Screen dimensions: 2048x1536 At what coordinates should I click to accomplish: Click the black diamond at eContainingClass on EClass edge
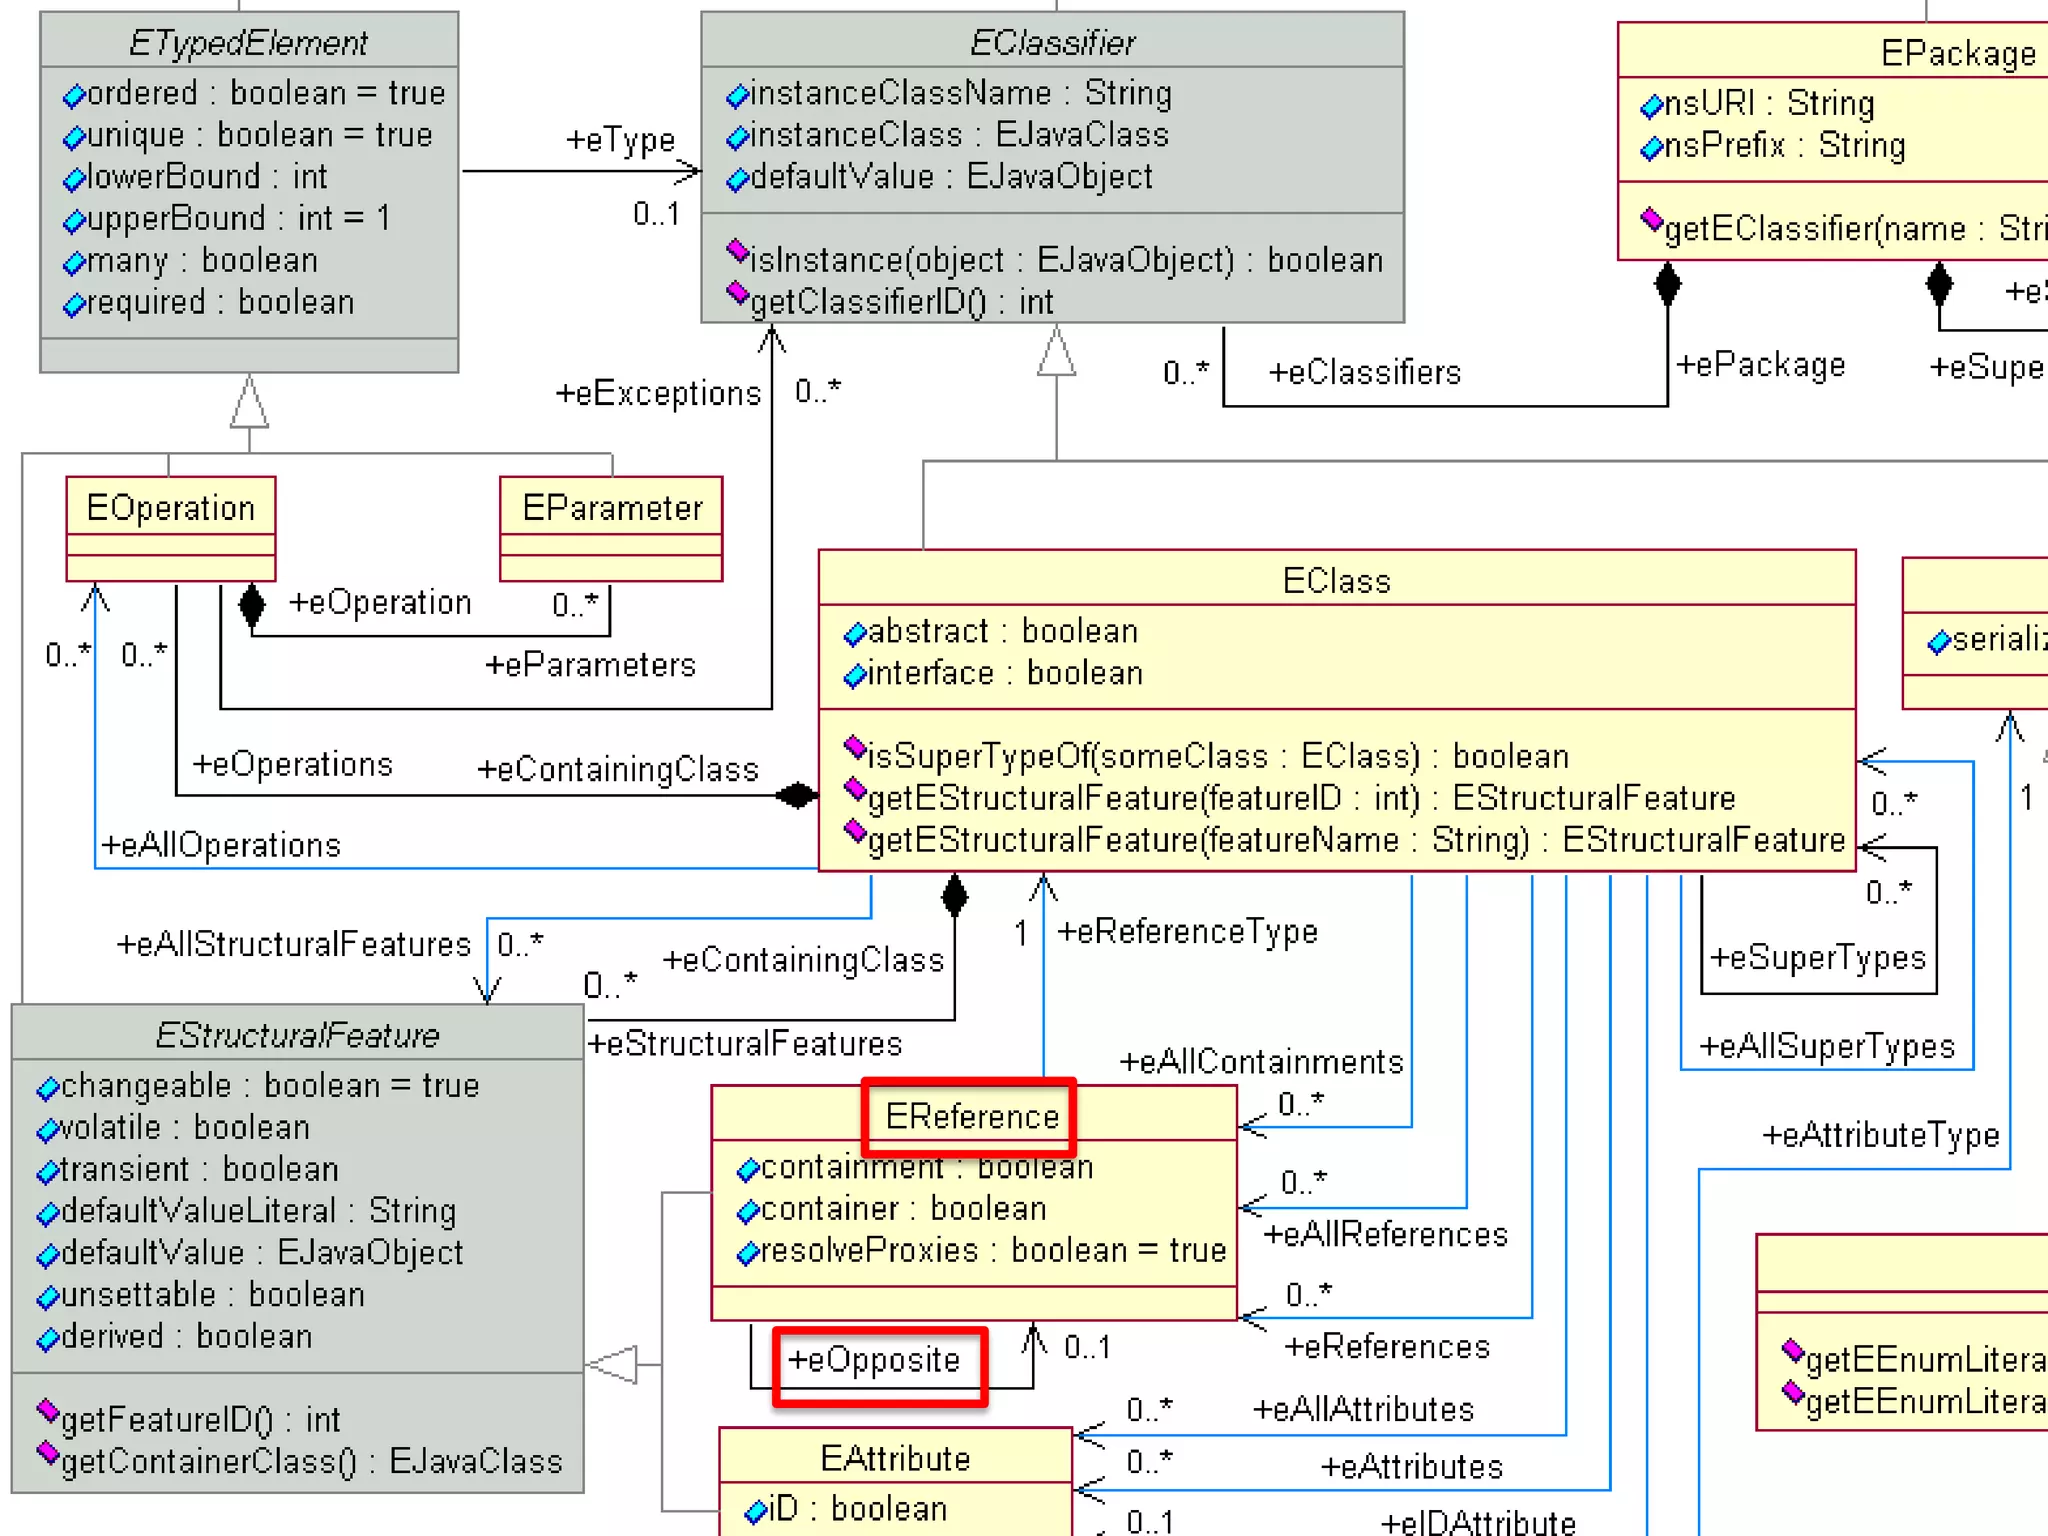[797, 796]
